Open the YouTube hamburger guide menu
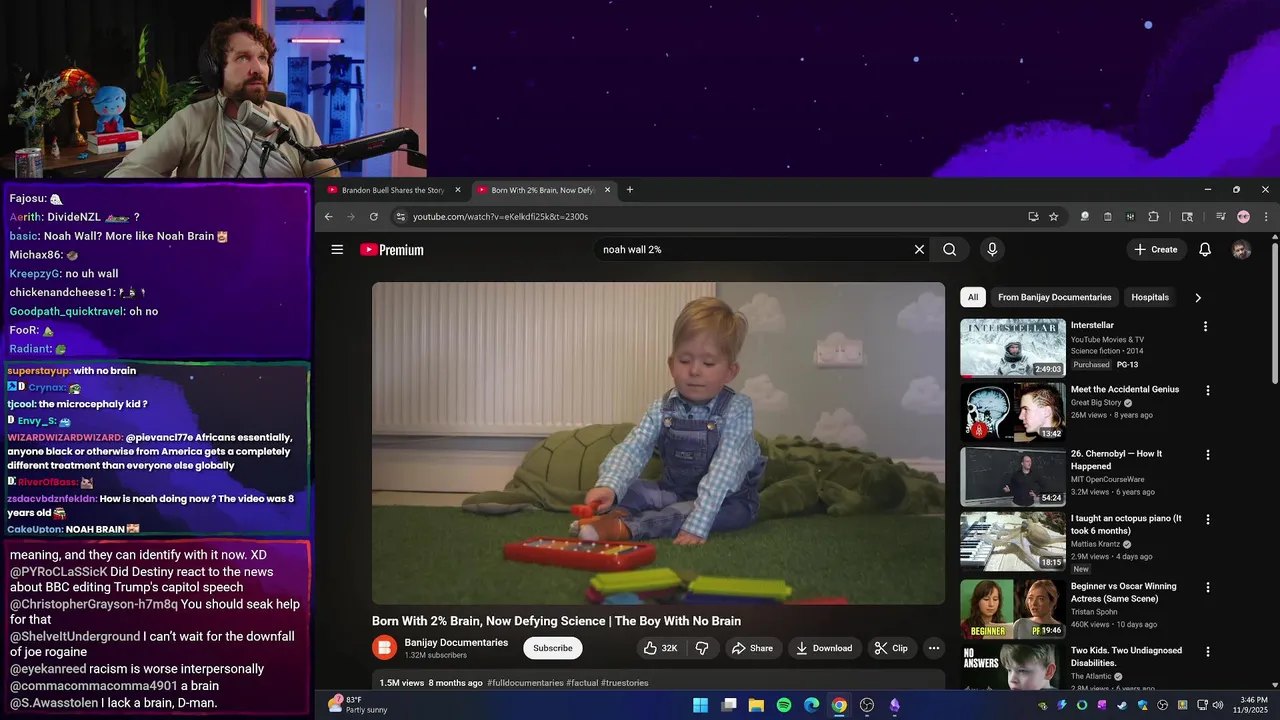The width and height of the screenshot is (1280, 720). pos(337,250)
